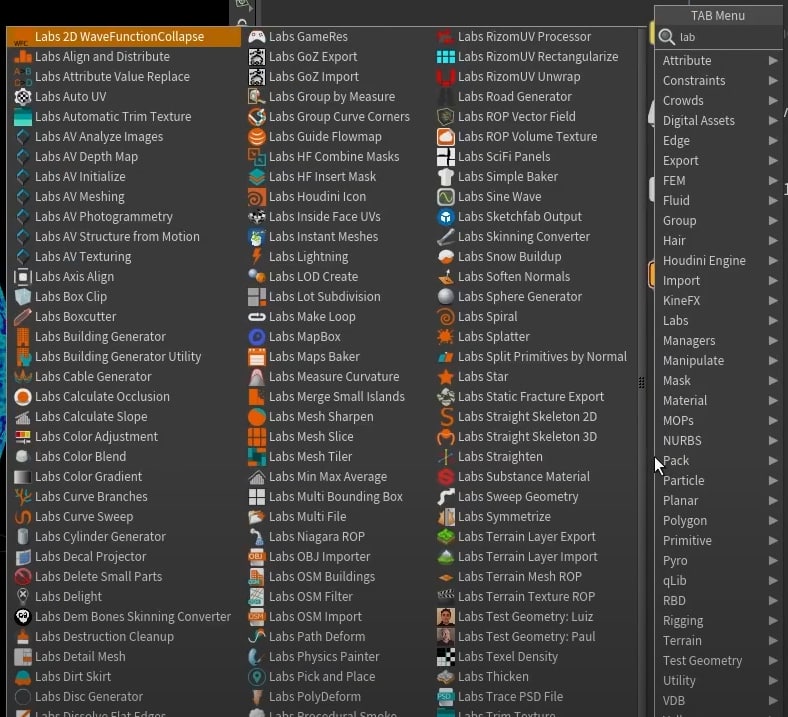Click the results list vertical scrollbar
Image resolution: width=788 pixels, height=717 pixels.
pyautogui.click(x=642, y=372)
